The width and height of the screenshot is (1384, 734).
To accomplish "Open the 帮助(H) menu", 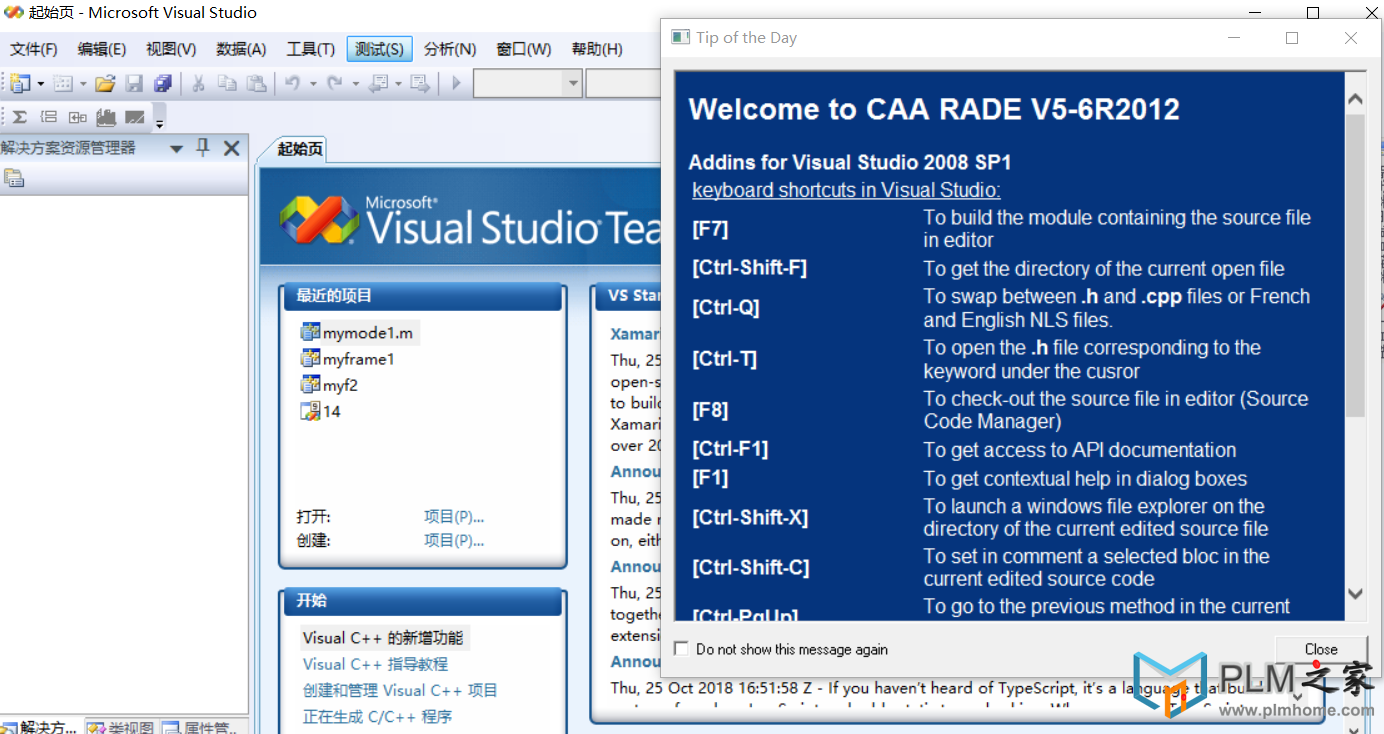I will tap(597, 49).
